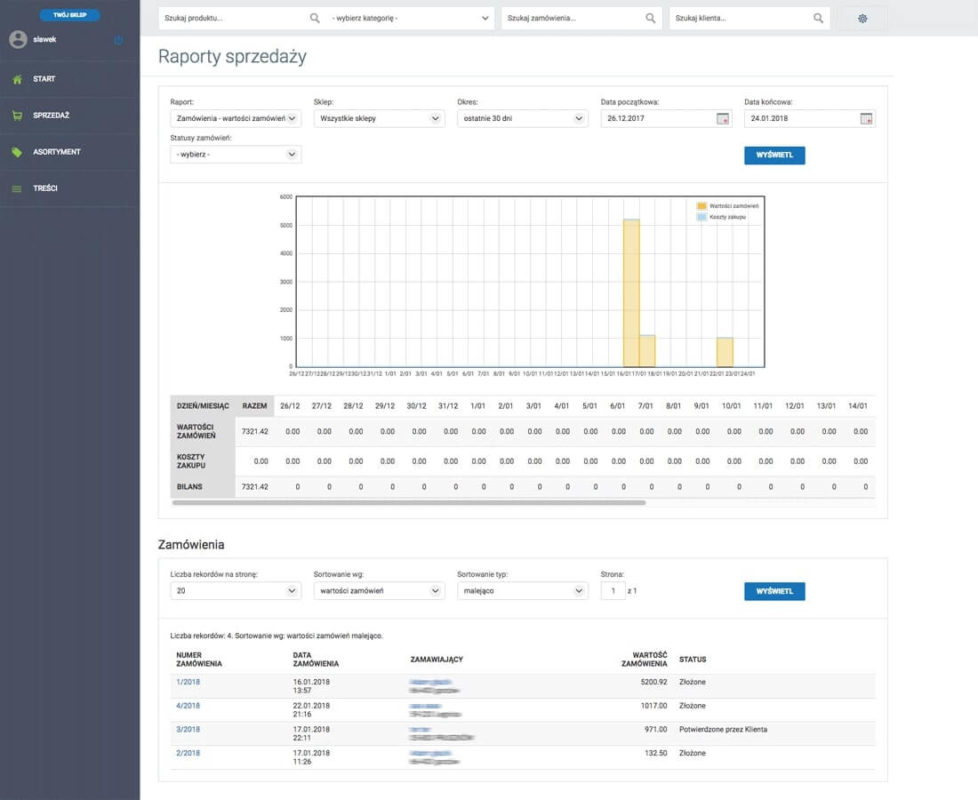Open calendar for Data końcowa
Viewport: 978px width, 800px height.
click(866, 118)
